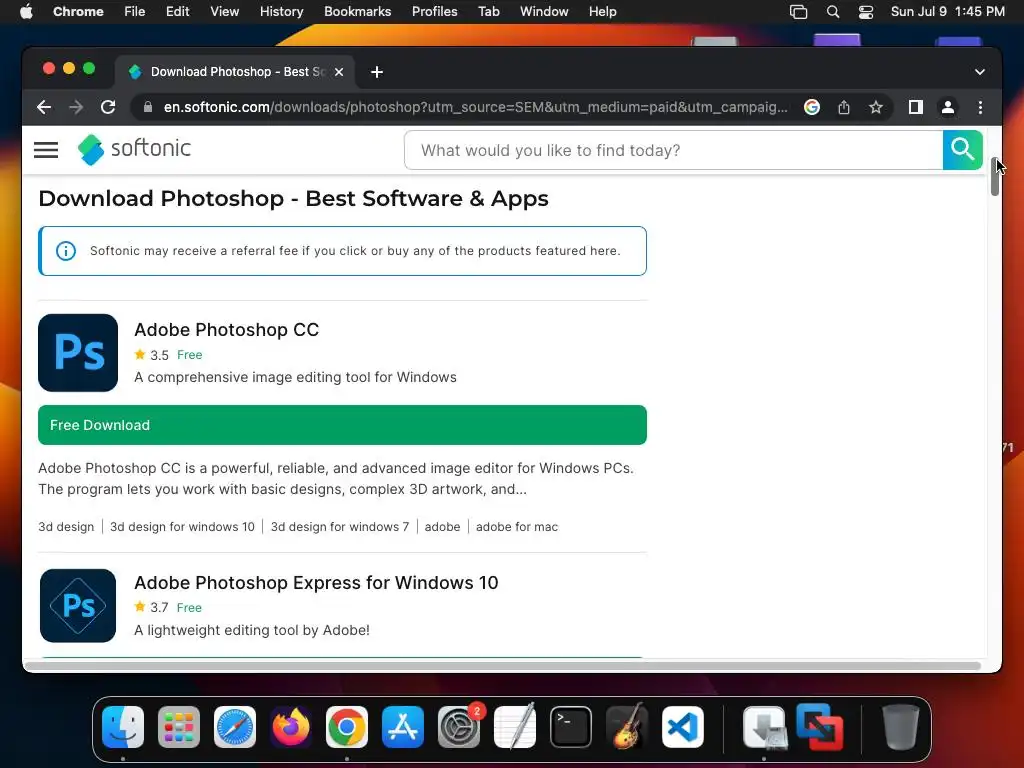Bookmark this tab with star icon
The width and height of the screenshot is (1024, 768).
pyautogui.click(x=876, y=107)
